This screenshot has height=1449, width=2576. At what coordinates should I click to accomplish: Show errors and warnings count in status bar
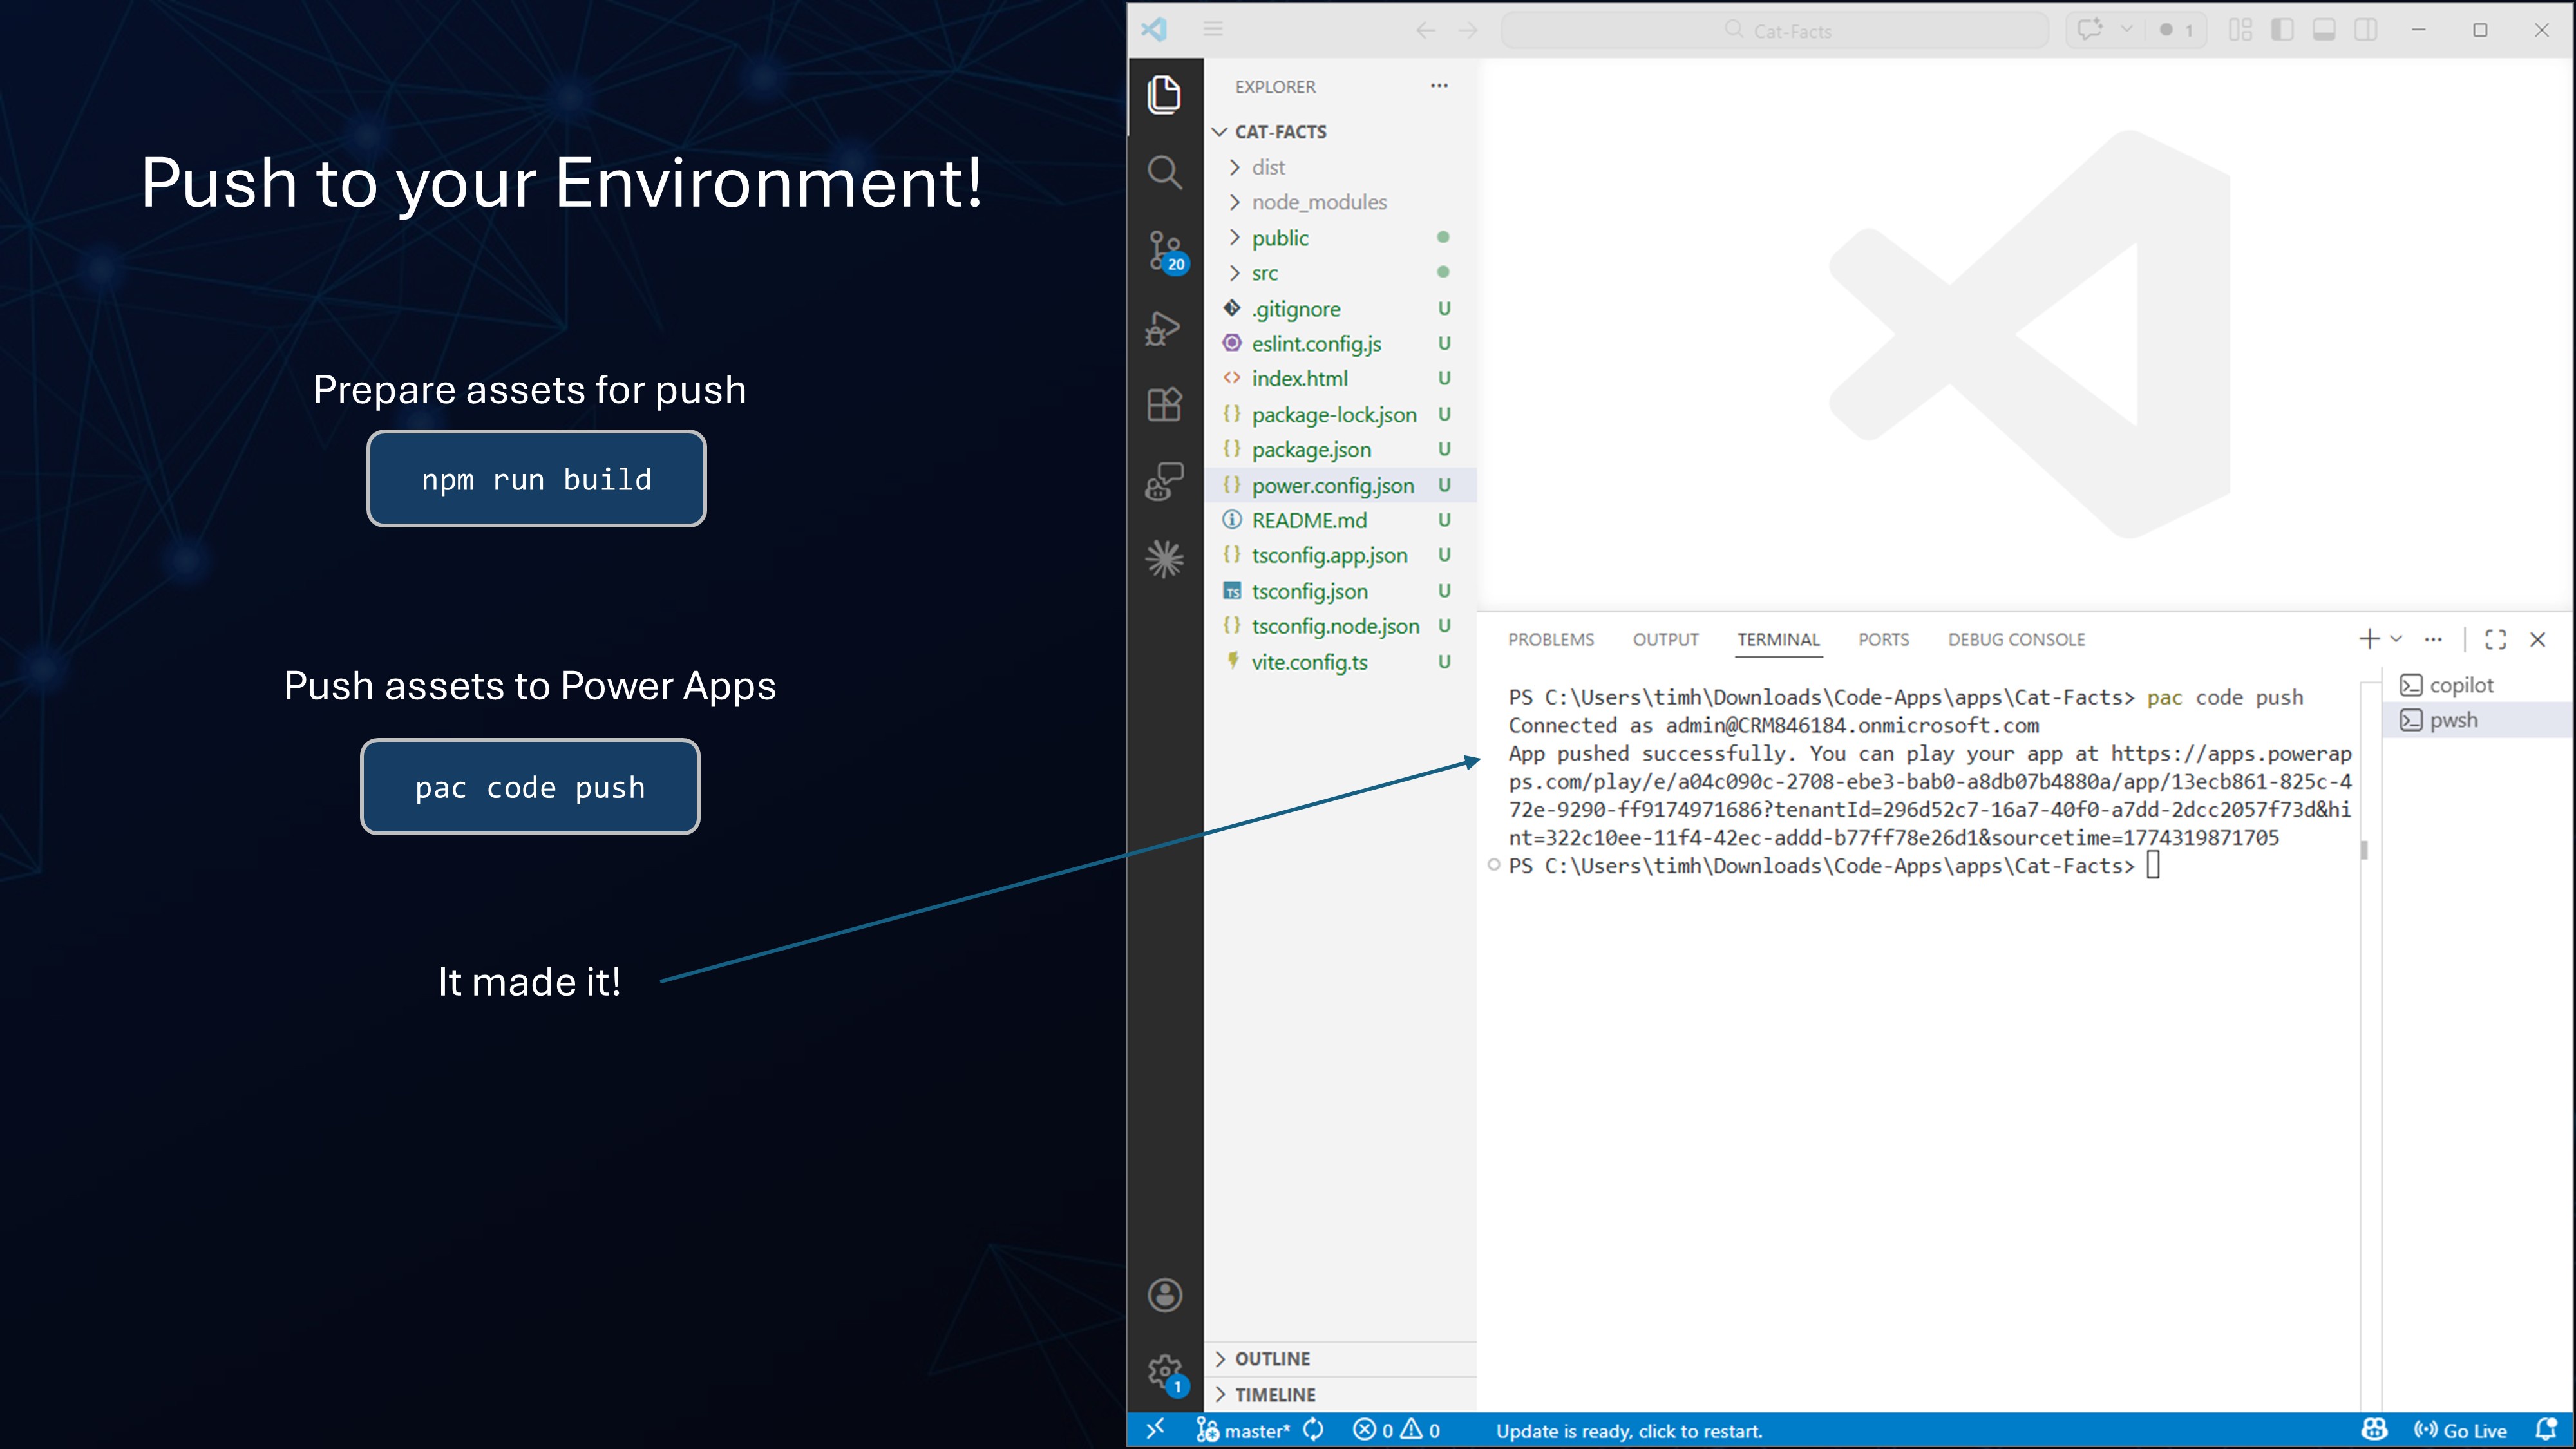point(1397,1431)
